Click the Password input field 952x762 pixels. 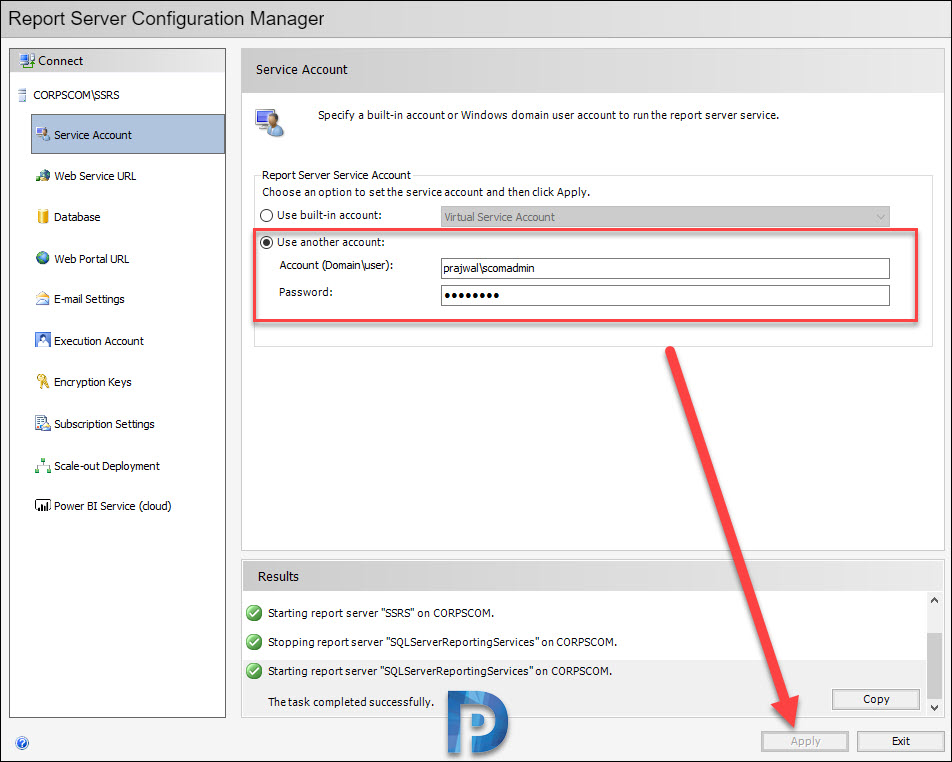click(x=665, y=296)
